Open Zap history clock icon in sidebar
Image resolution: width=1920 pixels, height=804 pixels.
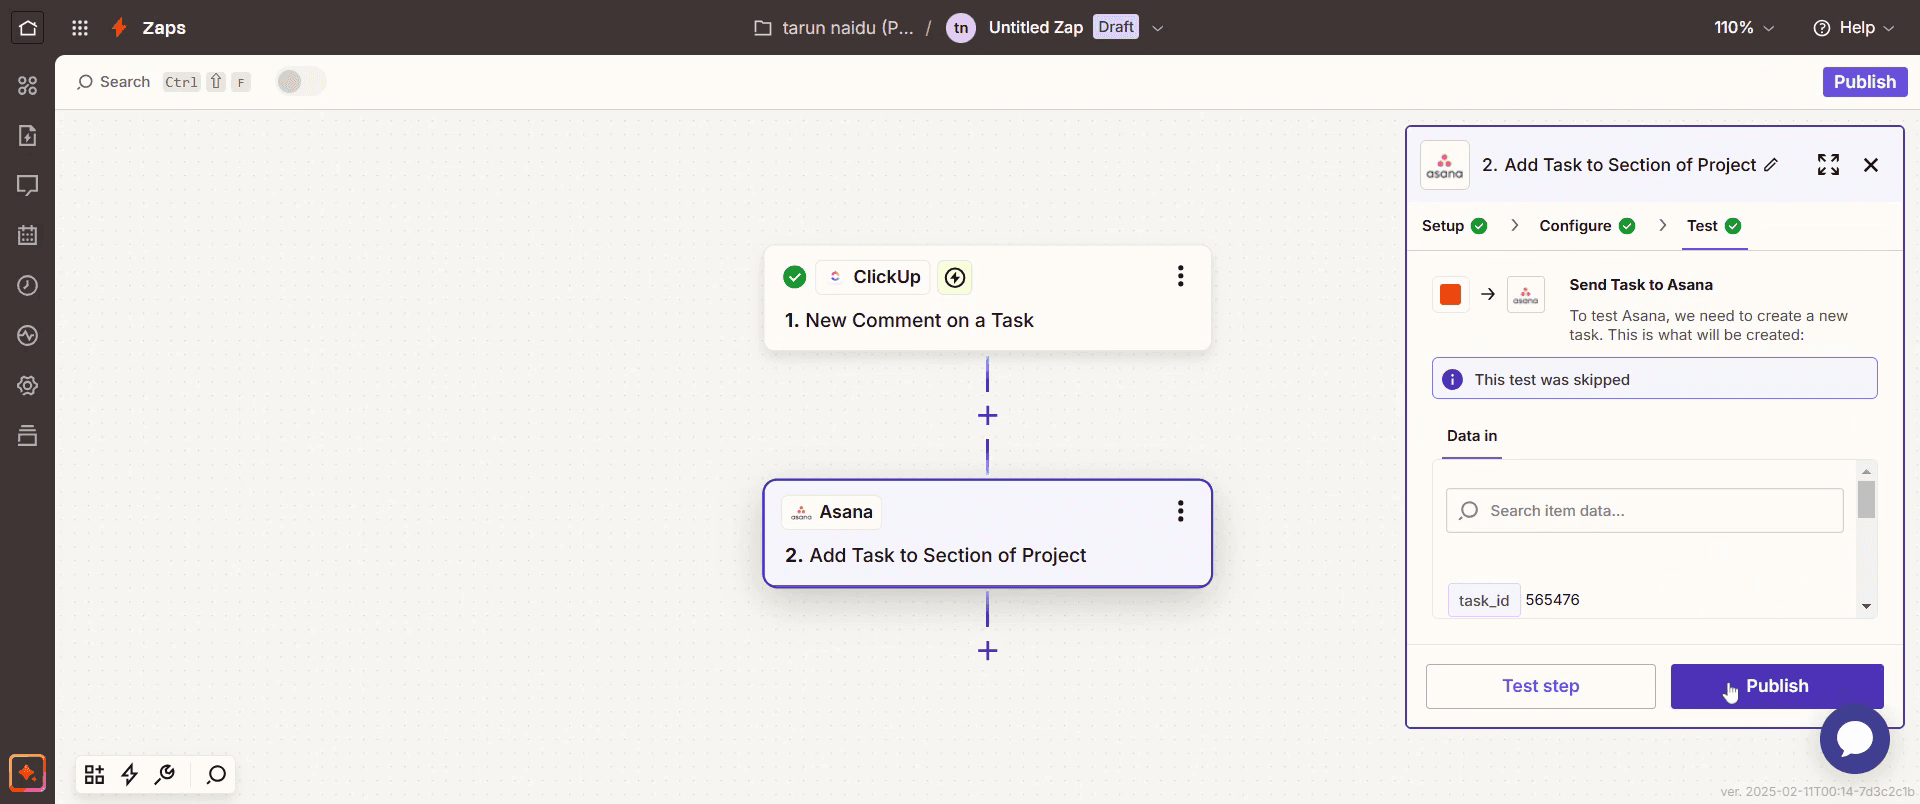[x=28, y=285]
